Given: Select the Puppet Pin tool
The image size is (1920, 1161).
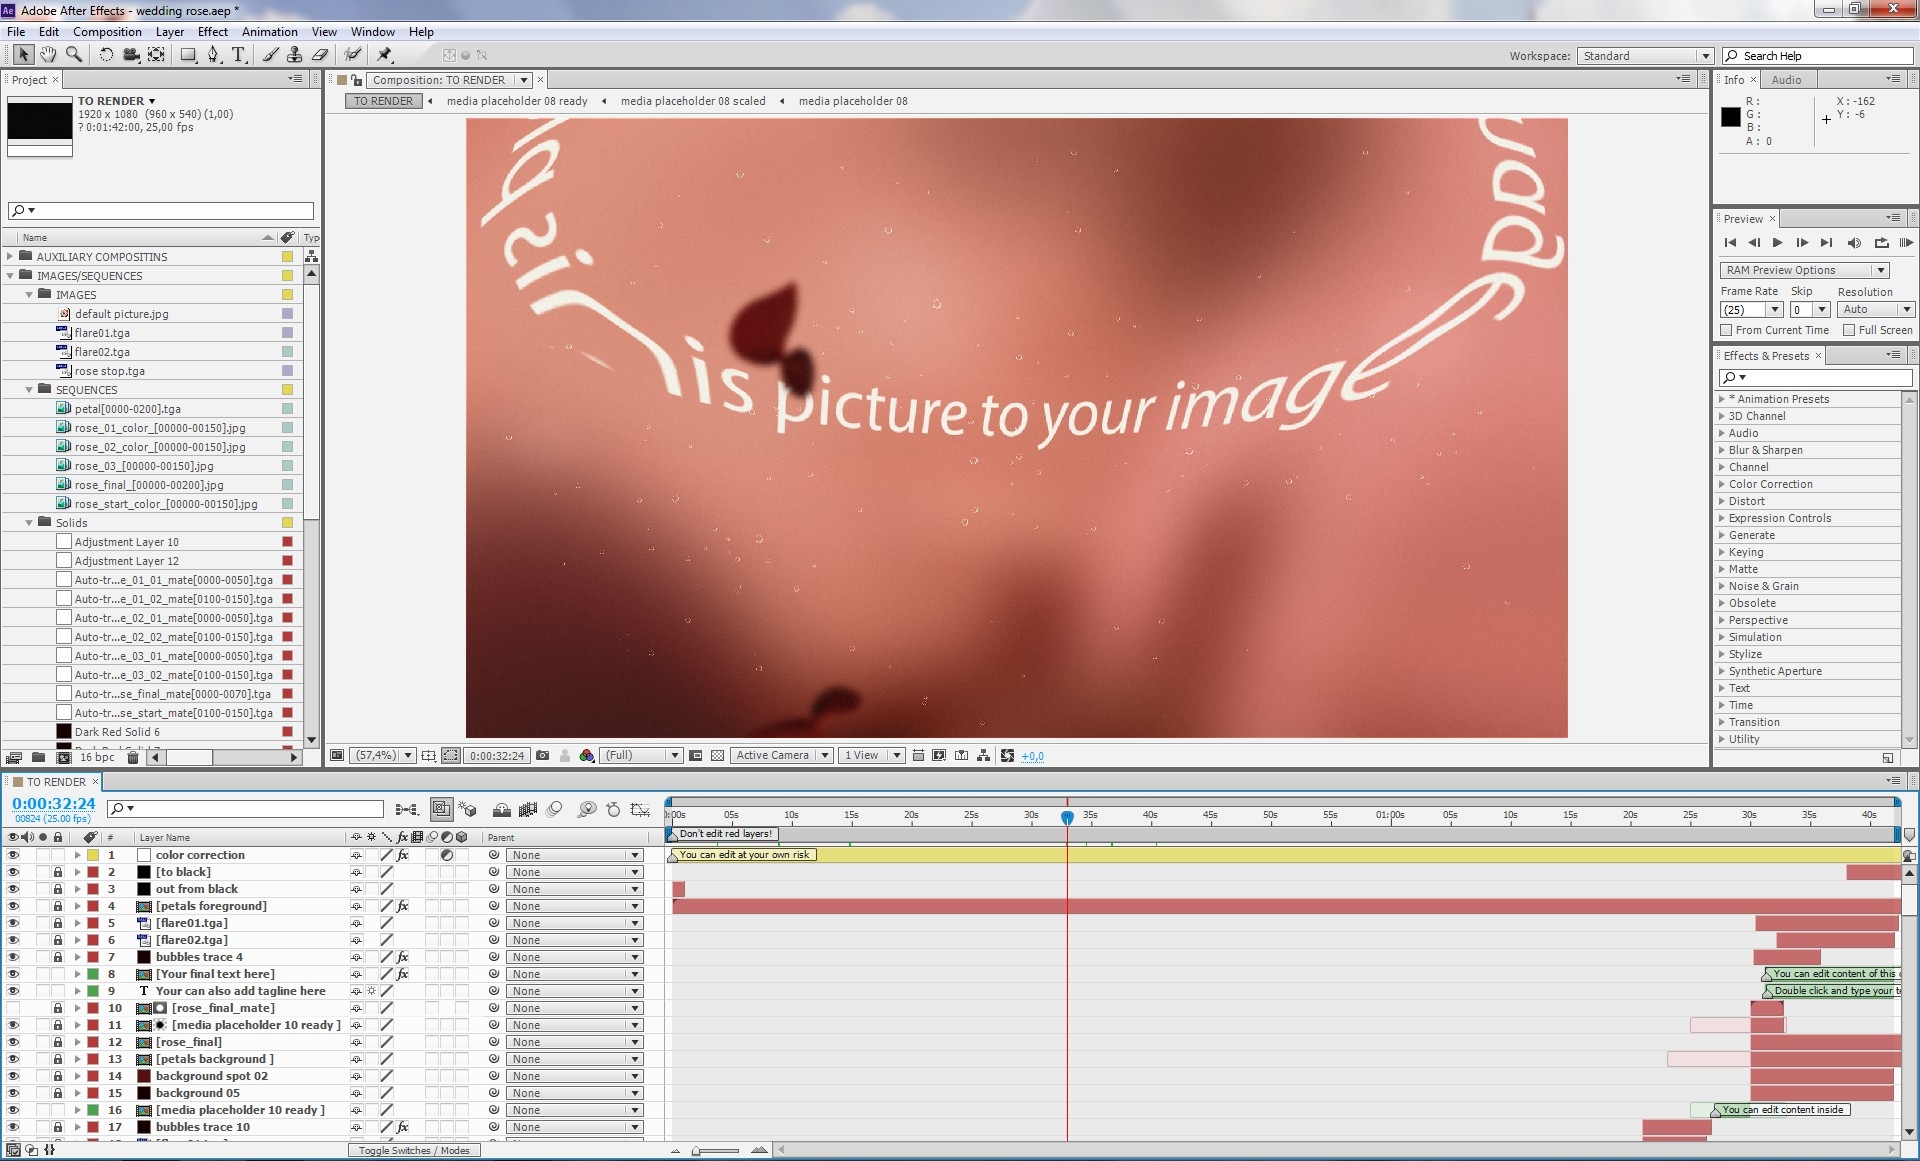Looking at the screenshot, I should coord(385,55).
